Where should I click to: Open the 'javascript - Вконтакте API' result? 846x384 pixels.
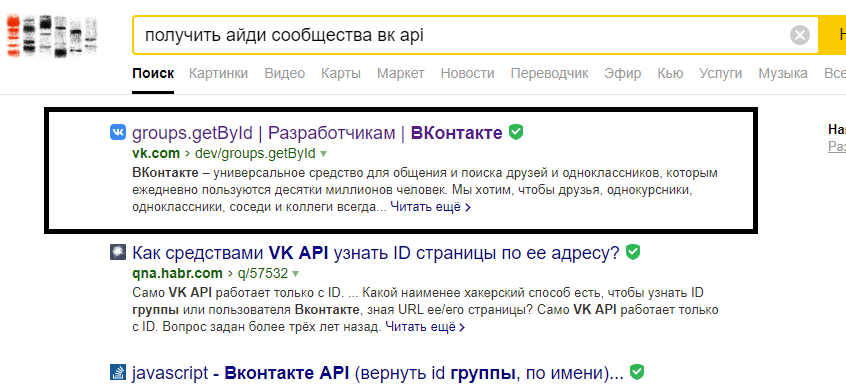(x=378, y=373)
